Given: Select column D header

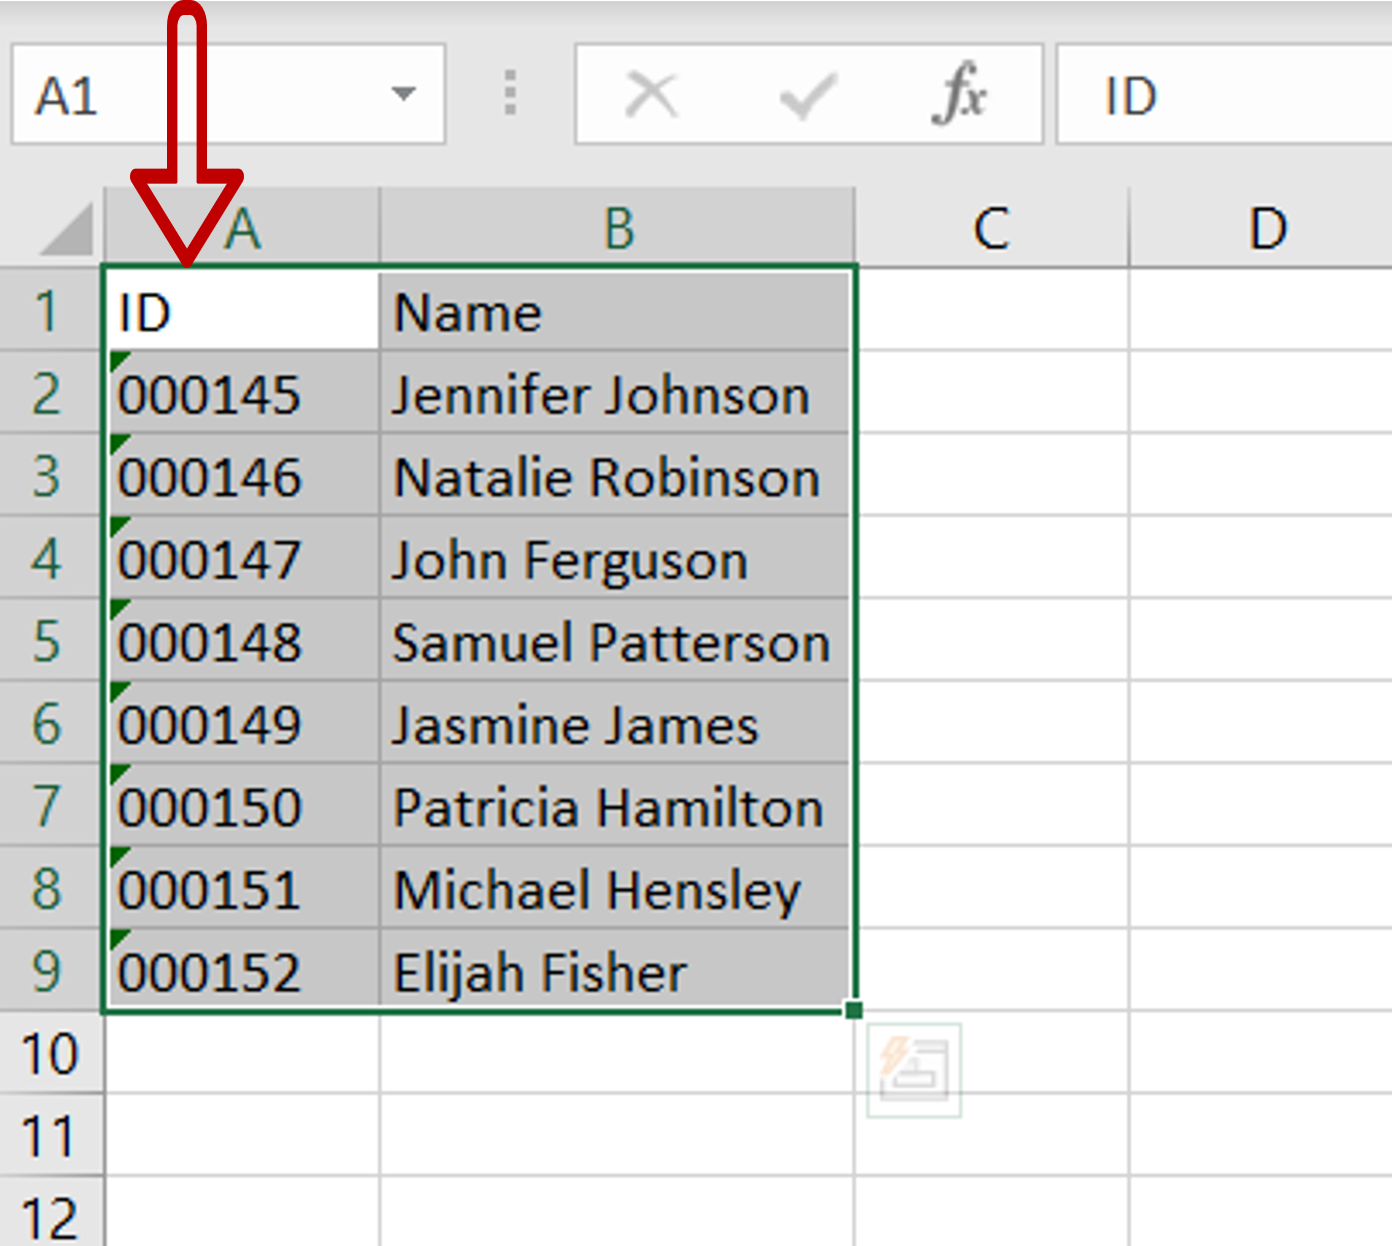Looking at the screenshot, I should tap(1267, 229).
